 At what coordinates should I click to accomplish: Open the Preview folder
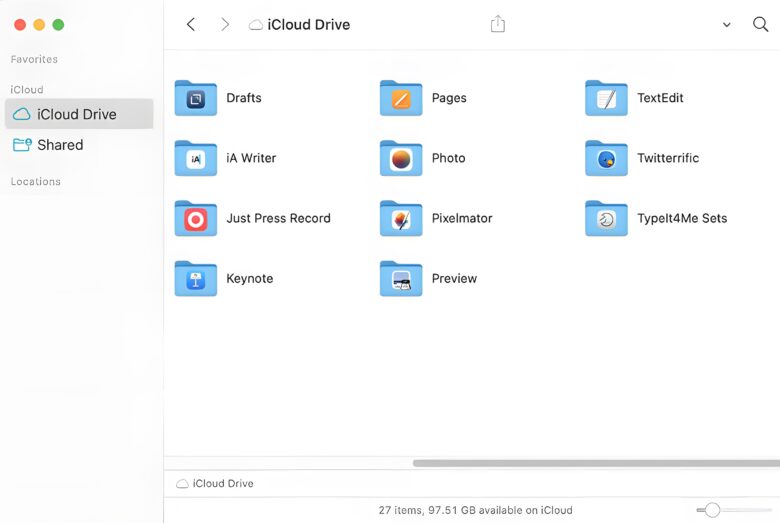pyautogui.click(x=401, y=278)
